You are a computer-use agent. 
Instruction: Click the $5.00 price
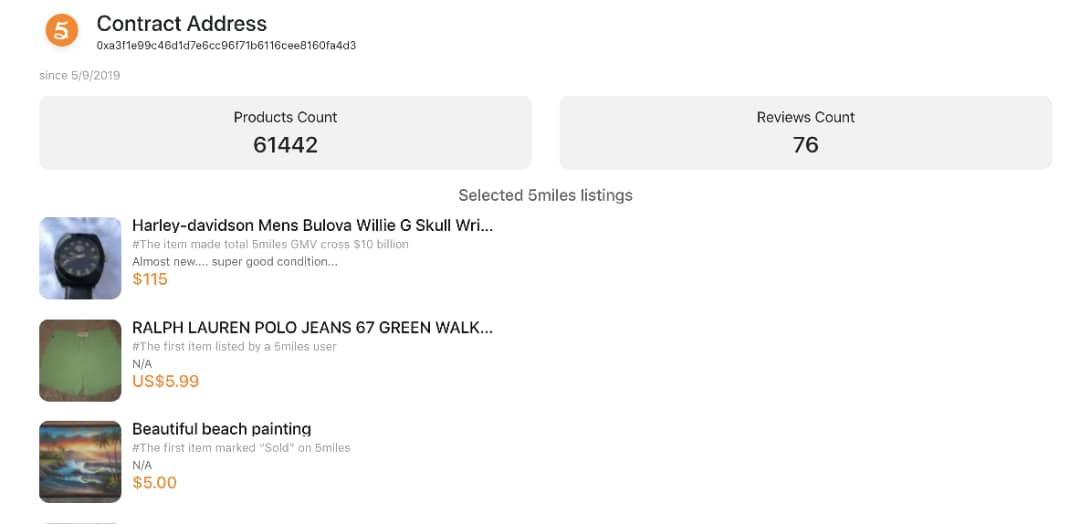point(154,483)
